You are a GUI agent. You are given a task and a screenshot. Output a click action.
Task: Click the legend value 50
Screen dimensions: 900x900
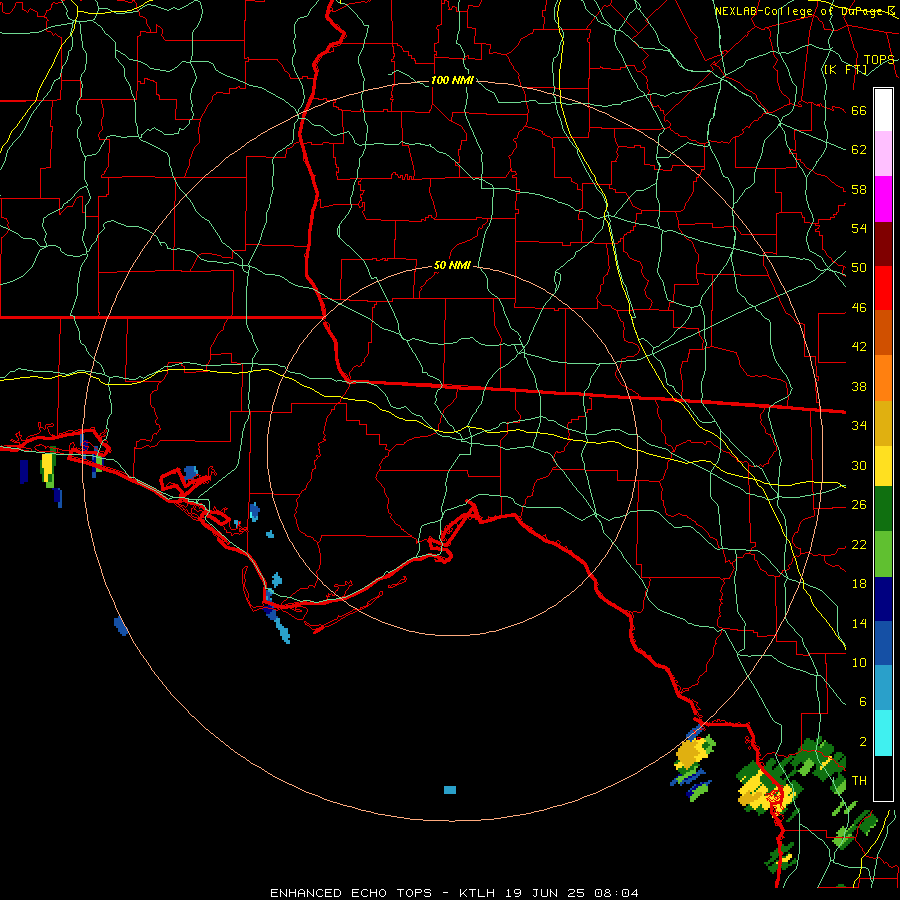(x=859, y=268)
